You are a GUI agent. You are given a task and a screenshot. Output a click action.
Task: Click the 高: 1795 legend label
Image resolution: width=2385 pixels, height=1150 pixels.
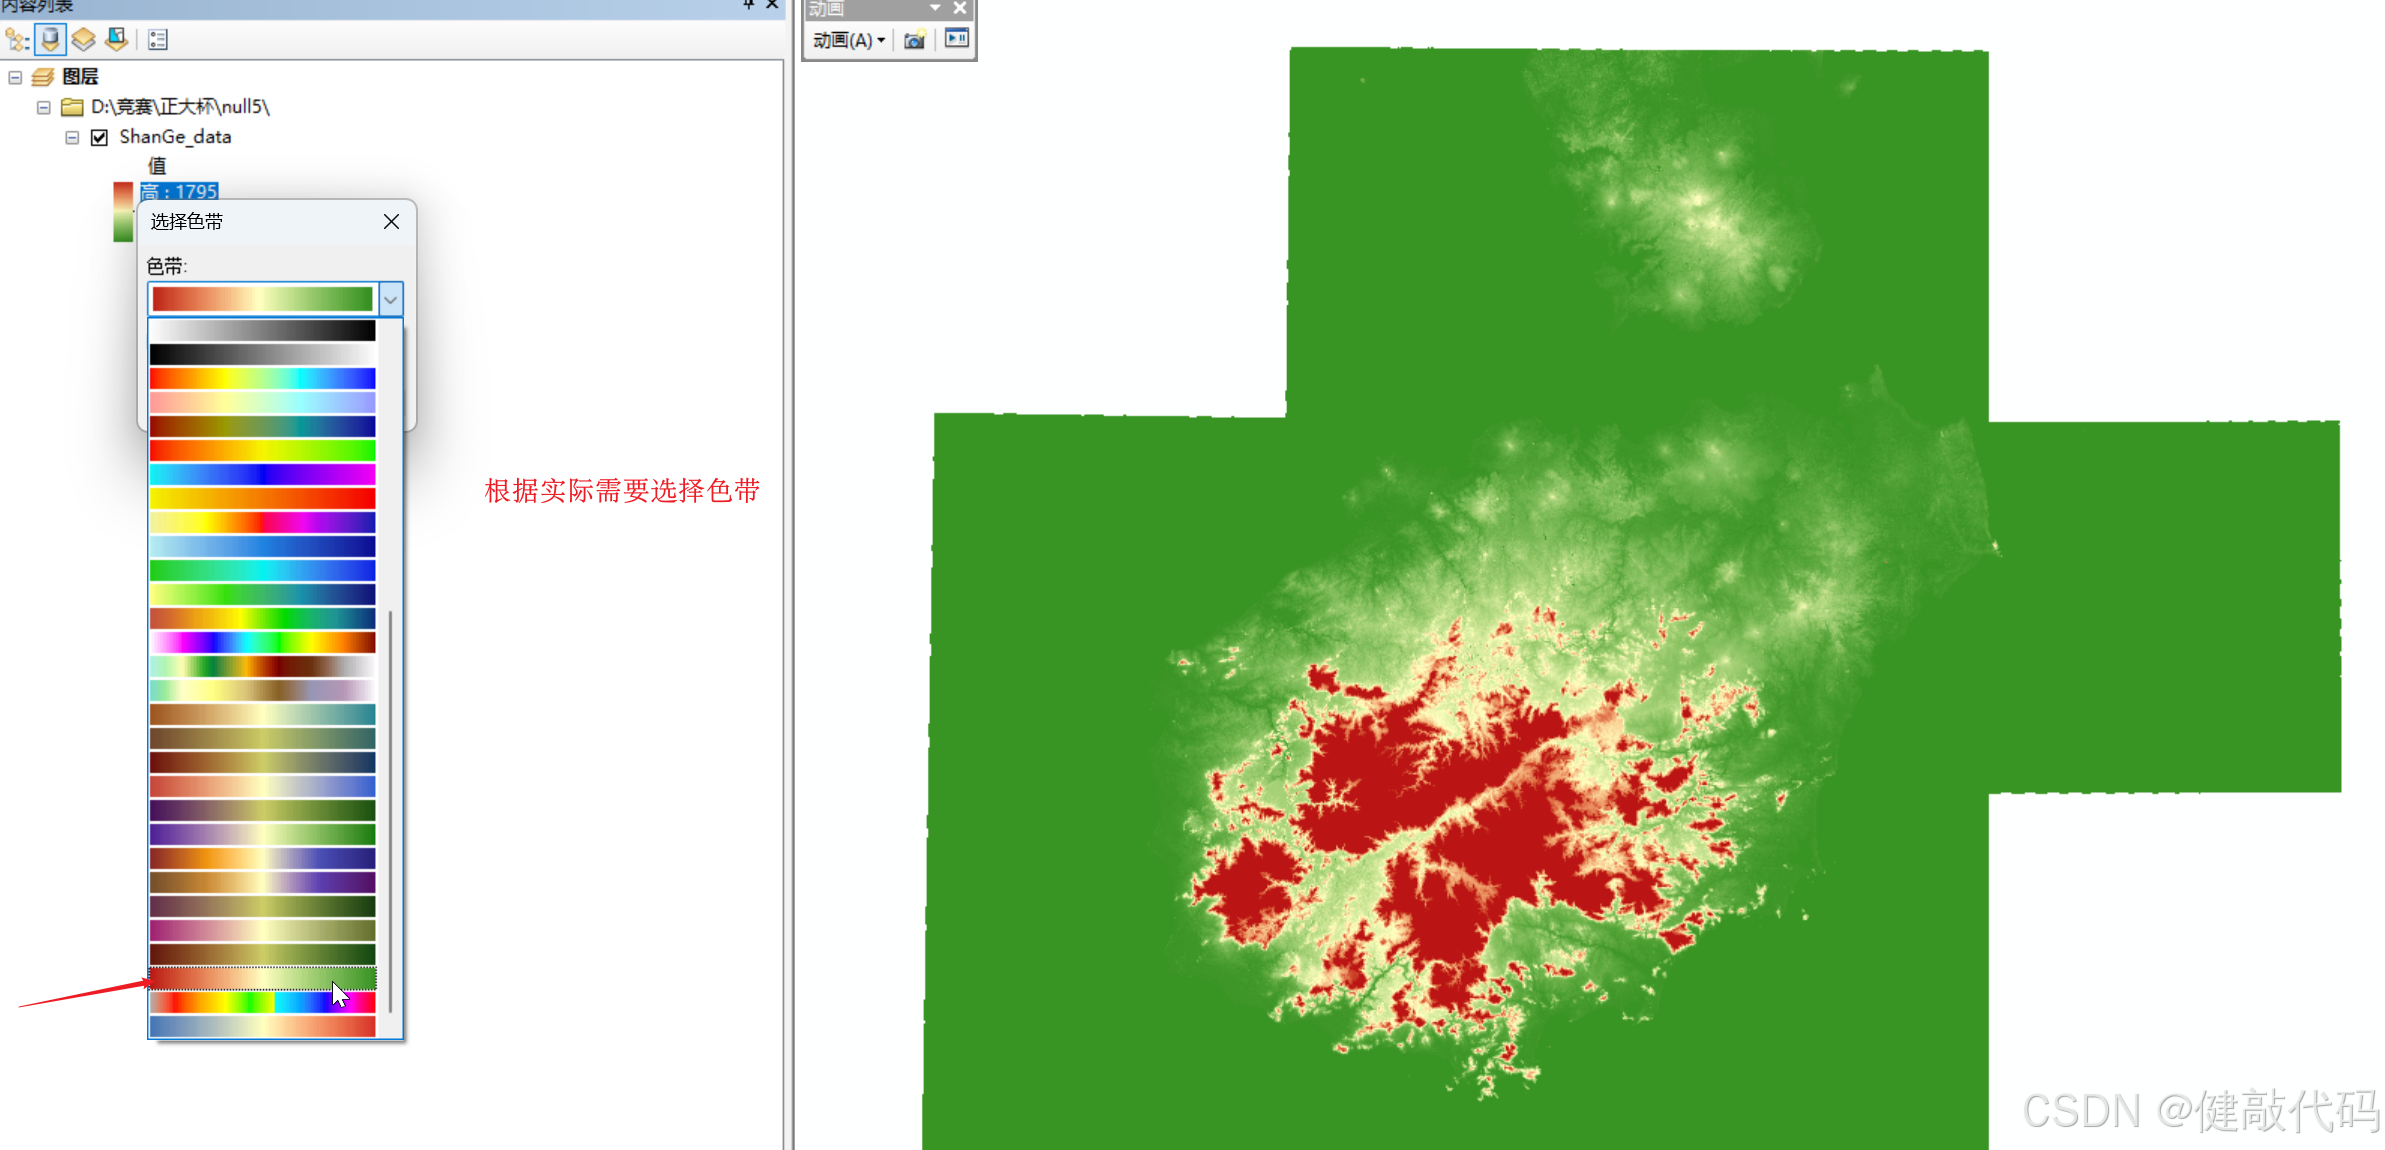pyautogui.click(x=180, y=191)
